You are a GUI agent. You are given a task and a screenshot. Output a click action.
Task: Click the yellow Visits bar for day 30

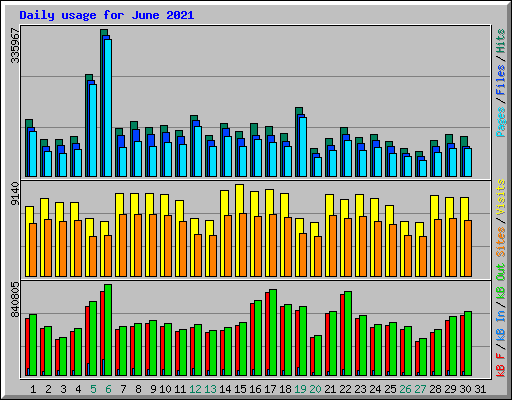(x=463, y=237)
